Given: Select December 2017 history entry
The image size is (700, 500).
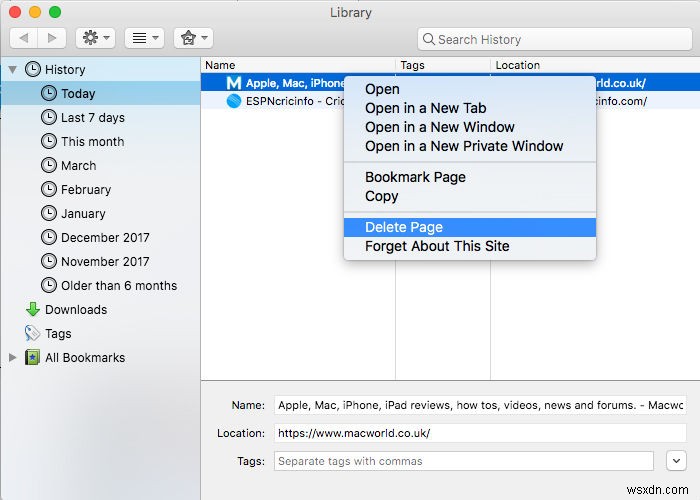Looking at the screenshot, I should tap(105, 238).
